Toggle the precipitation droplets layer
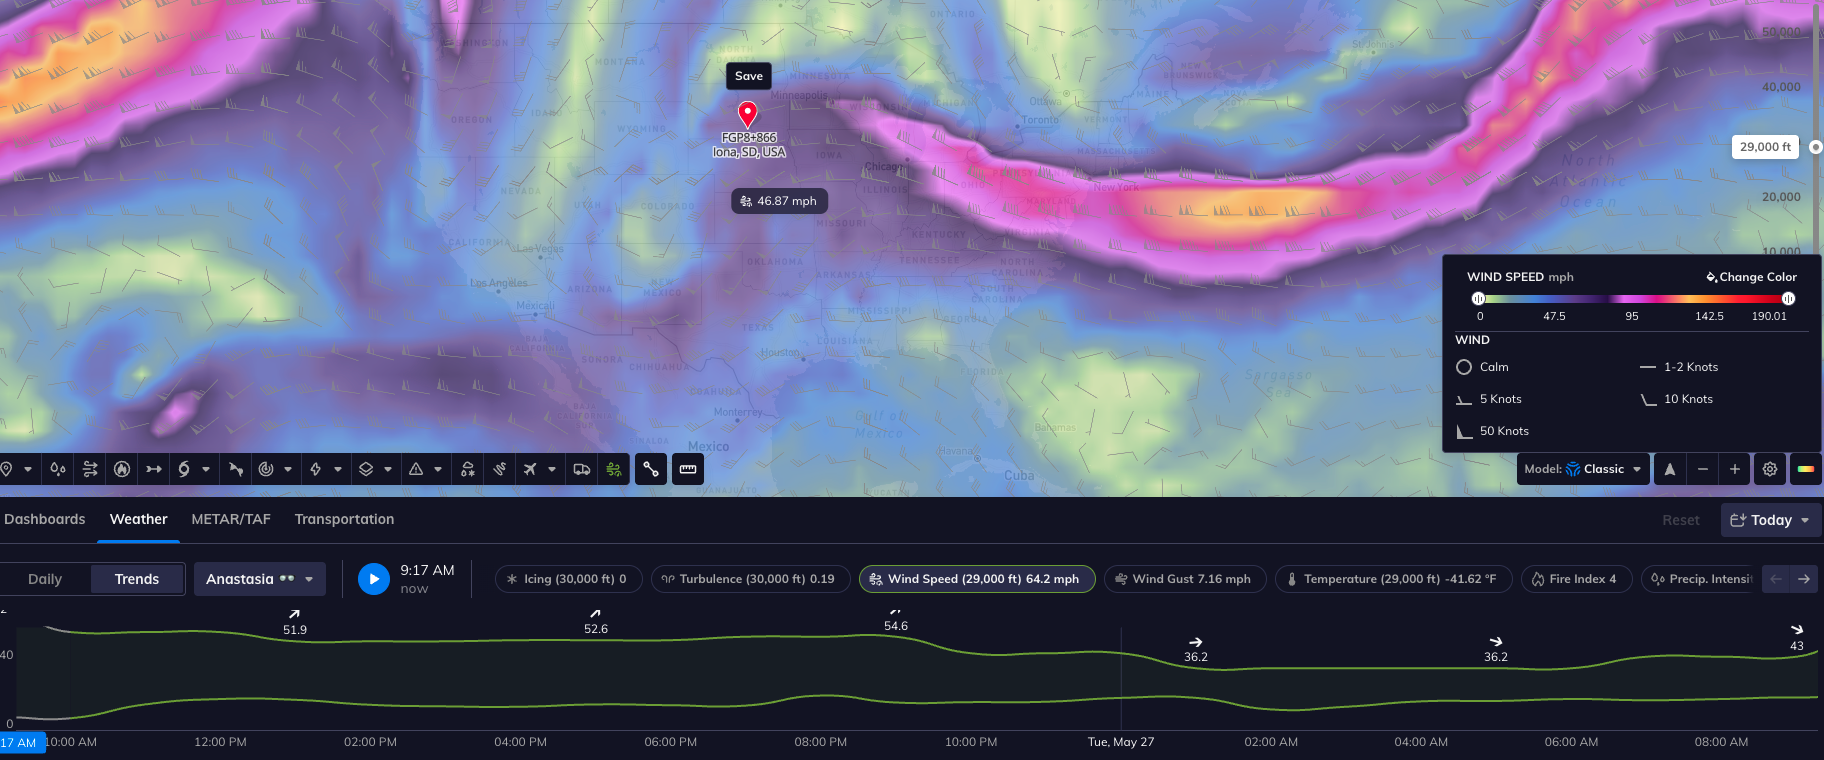1824x760 pixels. click(x=58, y=469)
